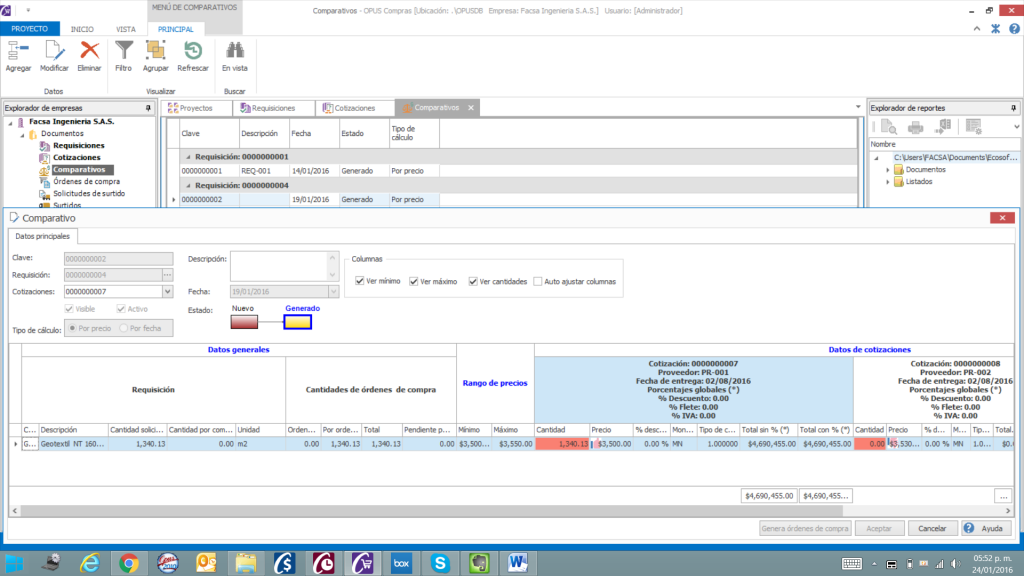Viewport: 1024px width, 576px height.
Task: Click the Modificar pencil icon
Action: (x=54, y=52)
